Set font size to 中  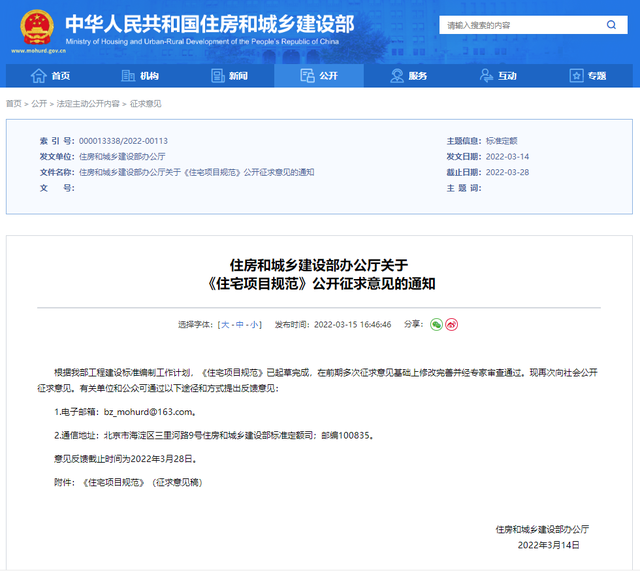click(x=240, y=325)
